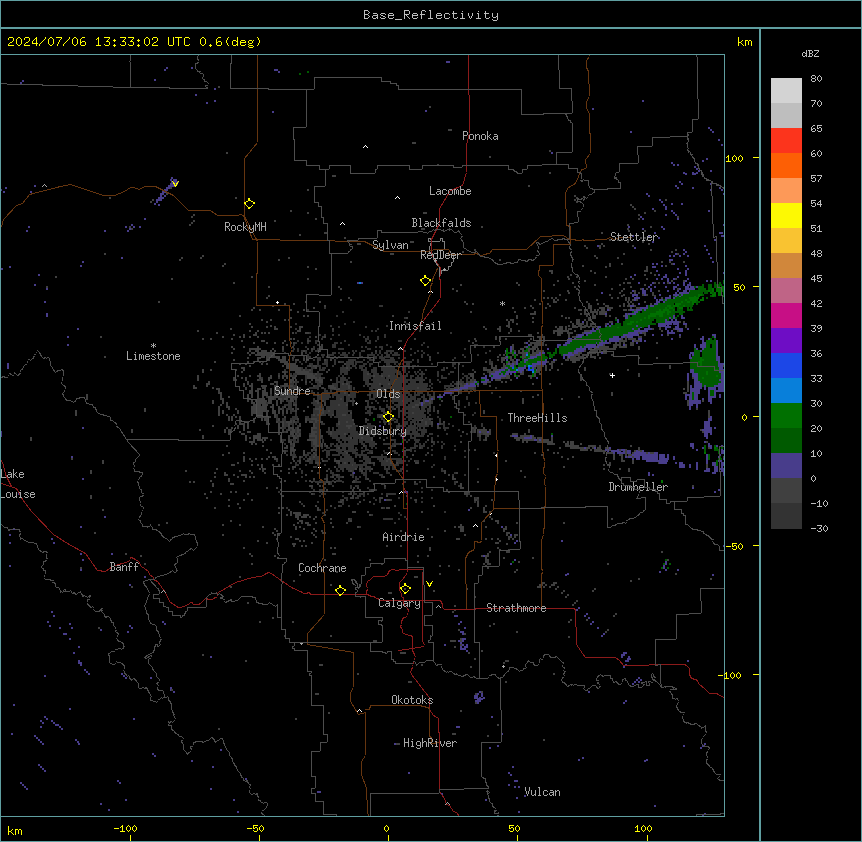Select the blue 36-33 dBZ legend swatch
This screenshot has height=842, width=862.
(786, 366)
